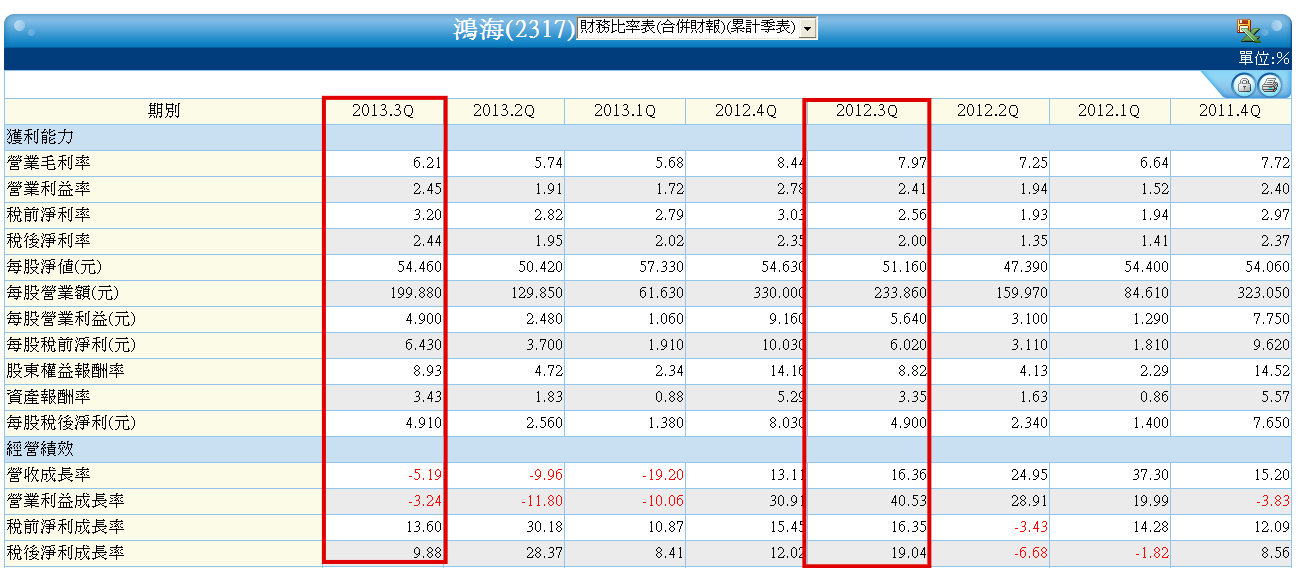The image size is (1304, 568).
Task: Select the 2012.2Q column header
Action: pos(988,111)
